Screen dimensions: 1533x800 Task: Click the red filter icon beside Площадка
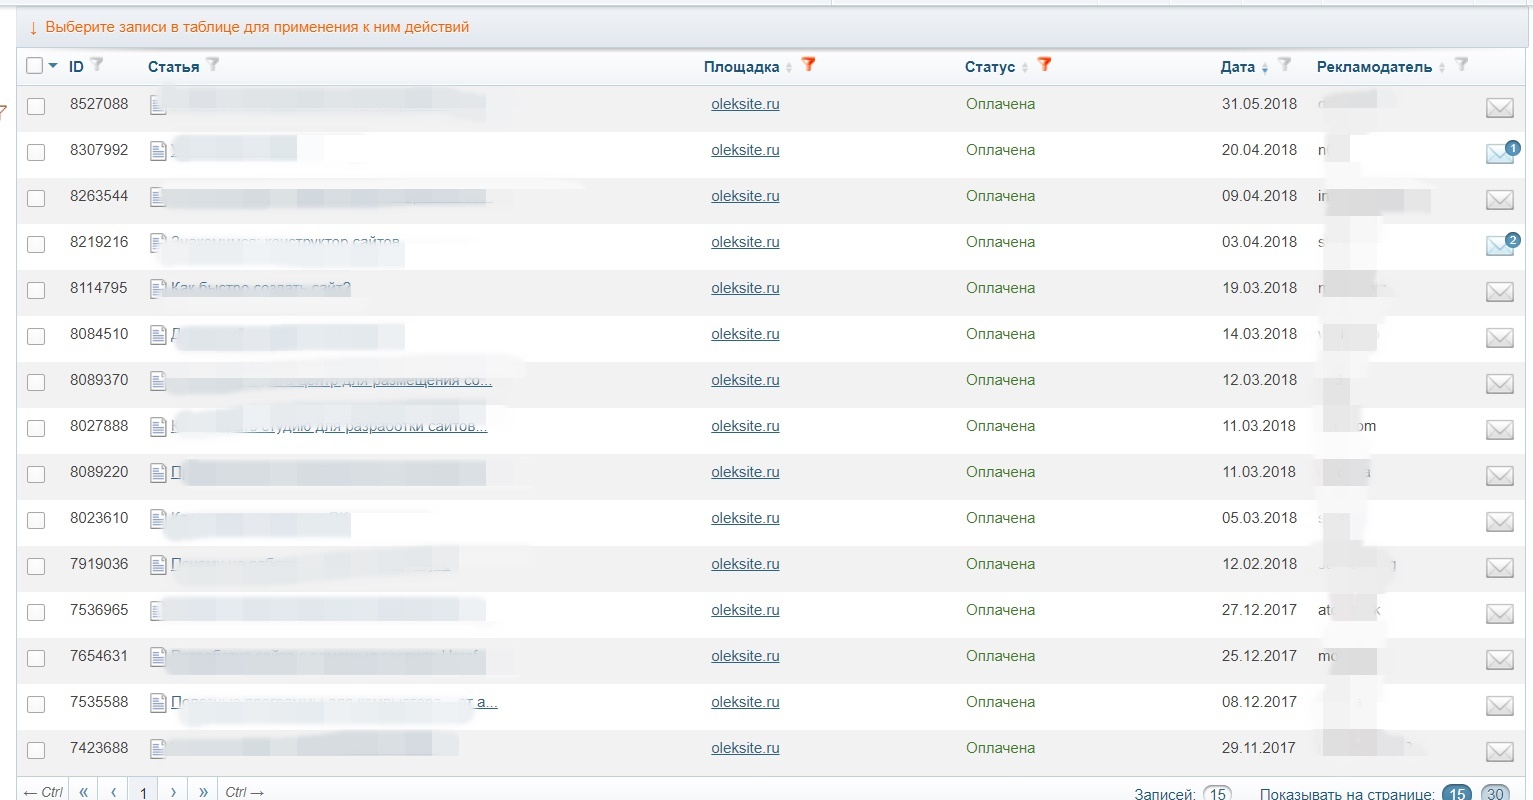coord(809,65)
